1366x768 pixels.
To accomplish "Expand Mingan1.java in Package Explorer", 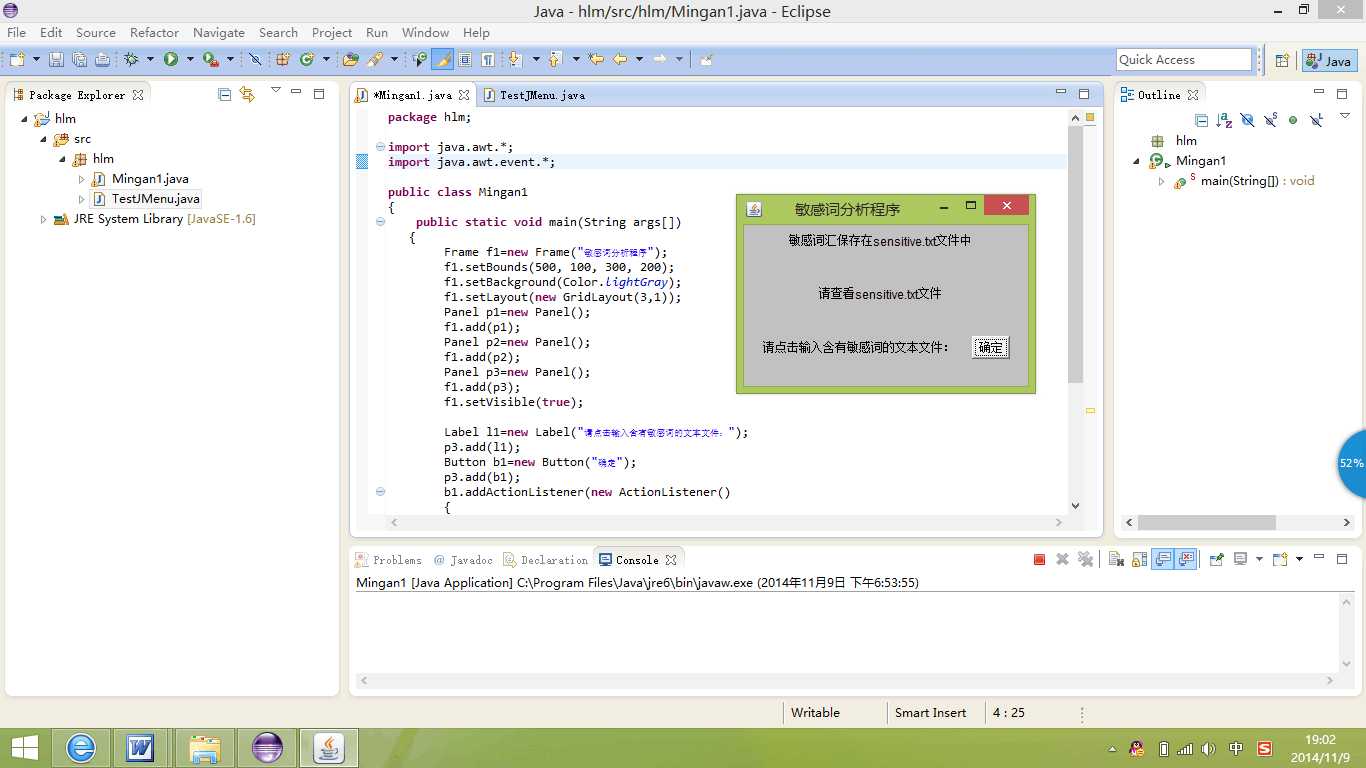I will (x=82, y=179).
